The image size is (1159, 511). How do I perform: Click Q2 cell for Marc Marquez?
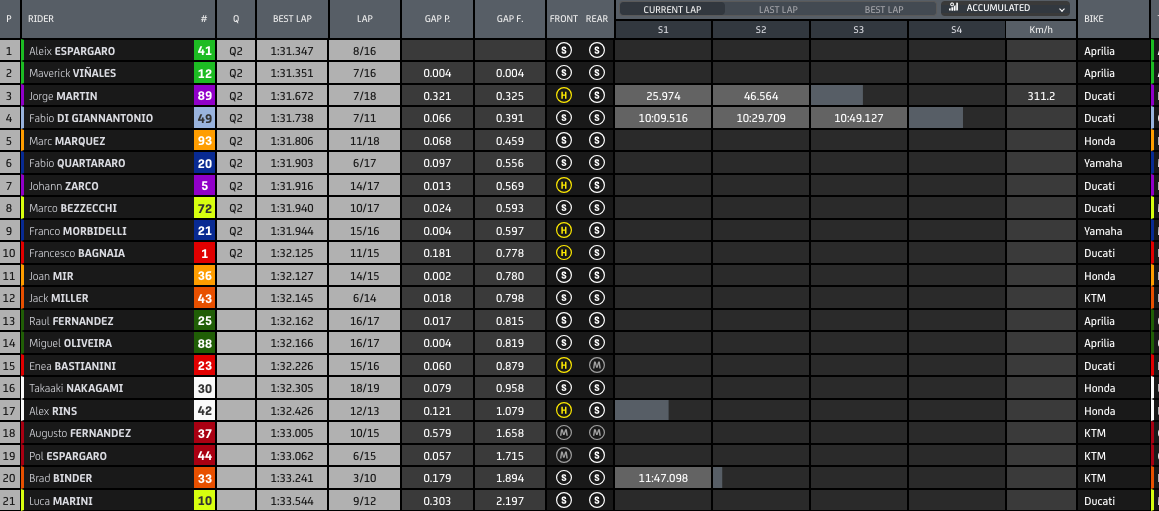(235, 141)
